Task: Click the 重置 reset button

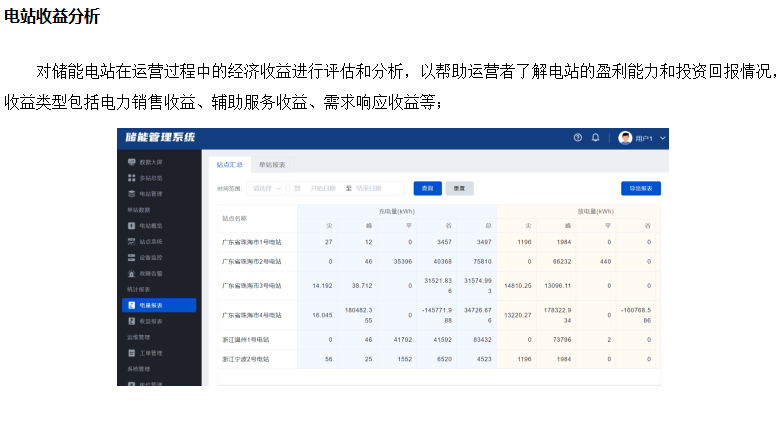Action: point(459,188)
